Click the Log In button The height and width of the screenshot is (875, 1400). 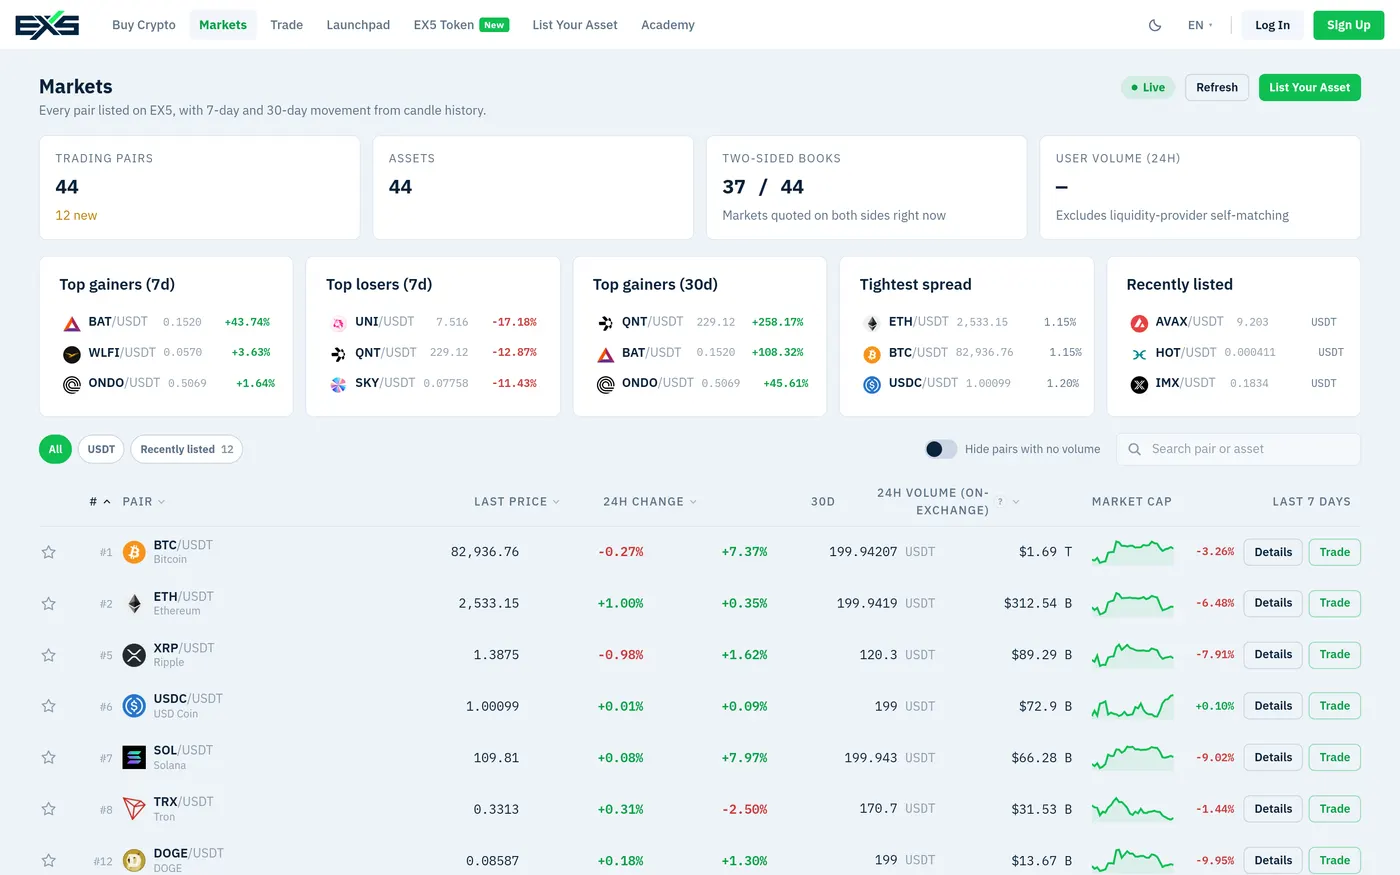[x=1272, y=25]
